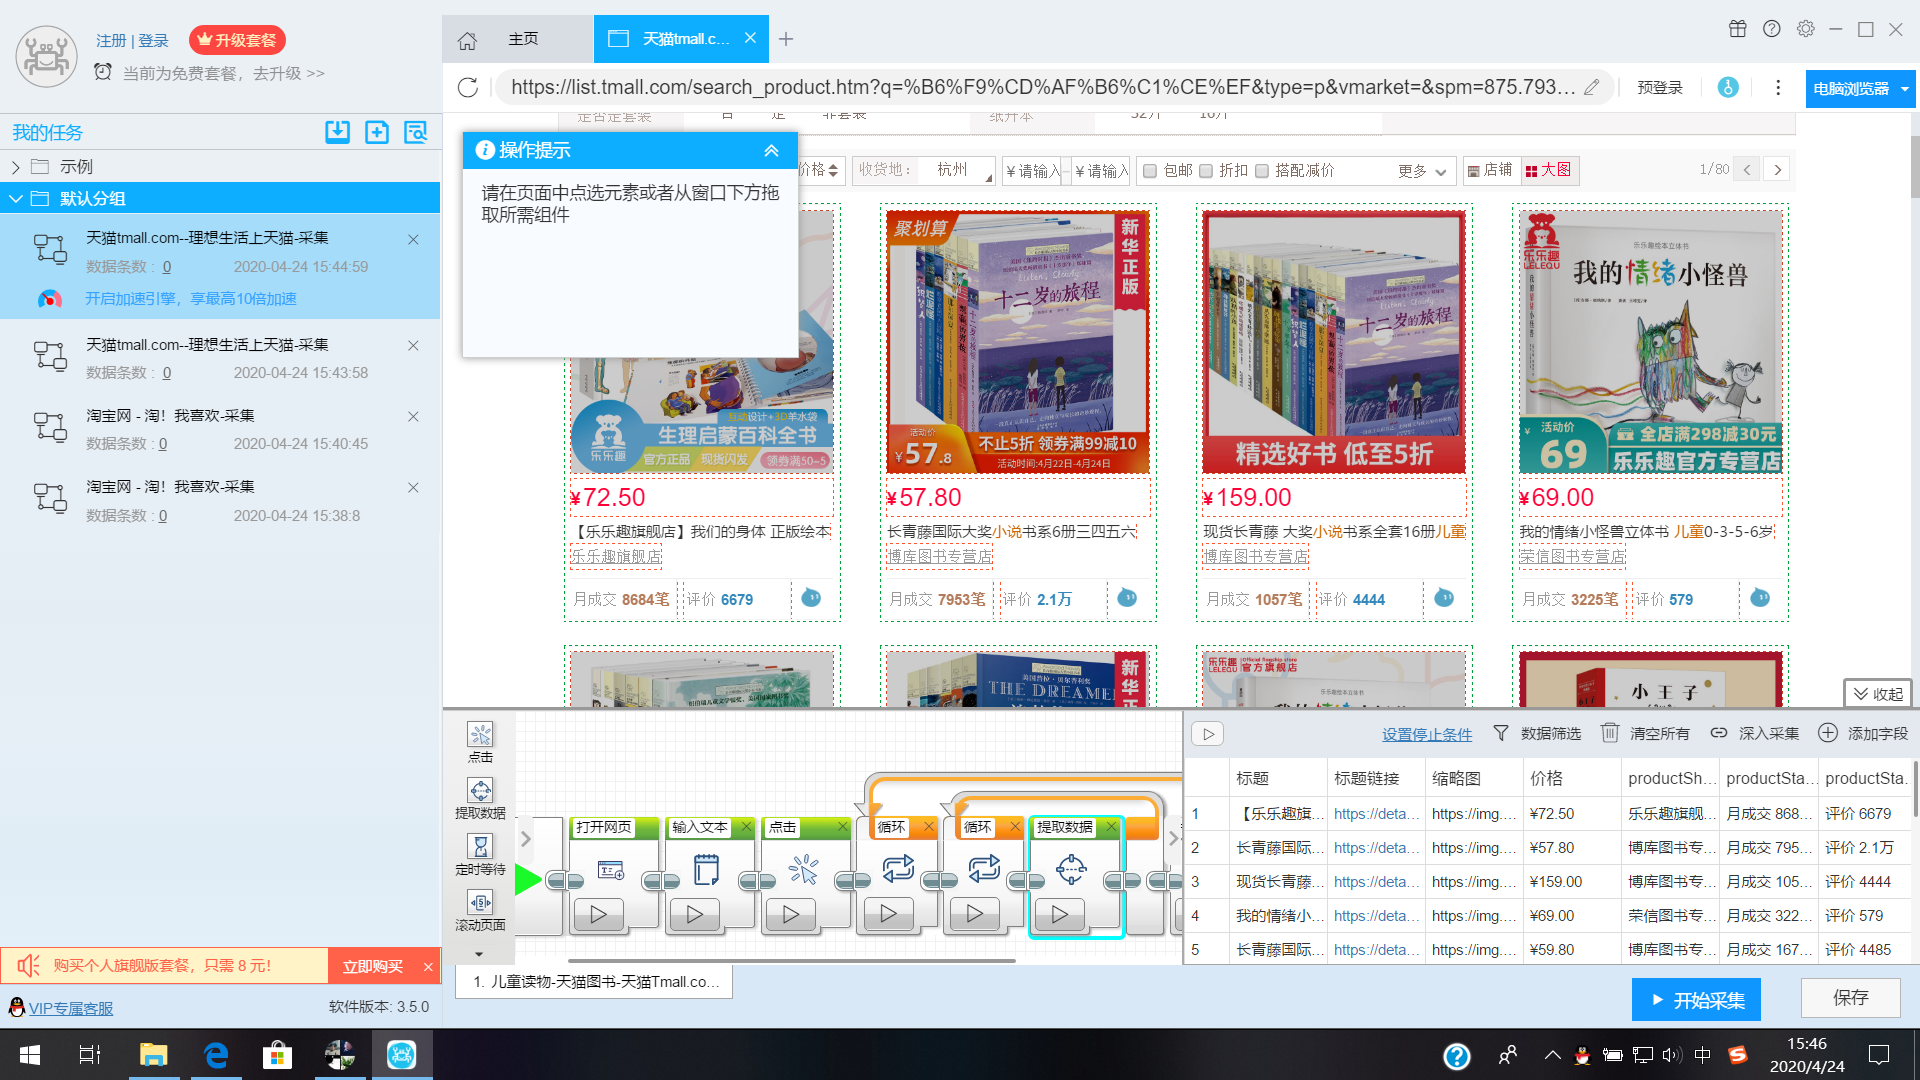The height and width of the screenshot is (1080, 1920).
Task: Collapse the 操作提示 panel
Action: 771,150
